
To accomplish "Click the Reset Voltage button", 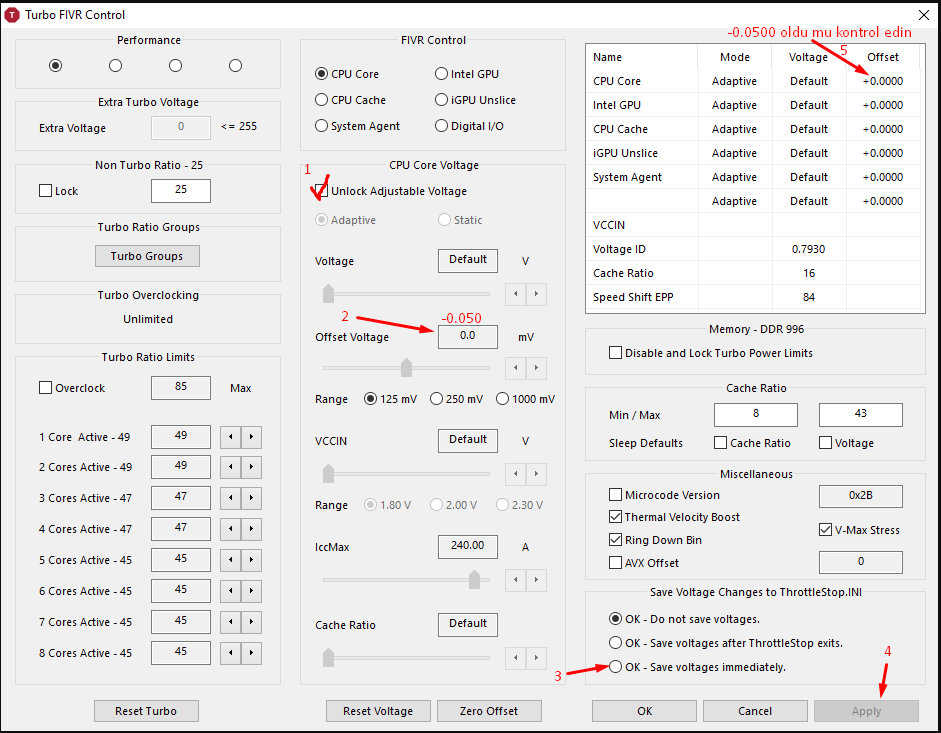I will click(378, 711).
